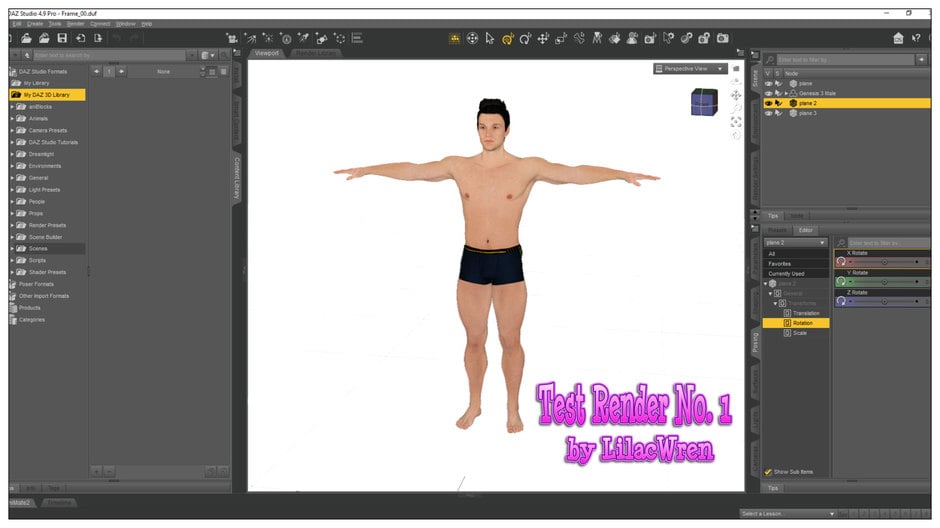Viewport: 940px width, 528px height.
Task: Toggle visibility of Genesis 3 Male
Action: pyautogui.click(x=768, y=93)
